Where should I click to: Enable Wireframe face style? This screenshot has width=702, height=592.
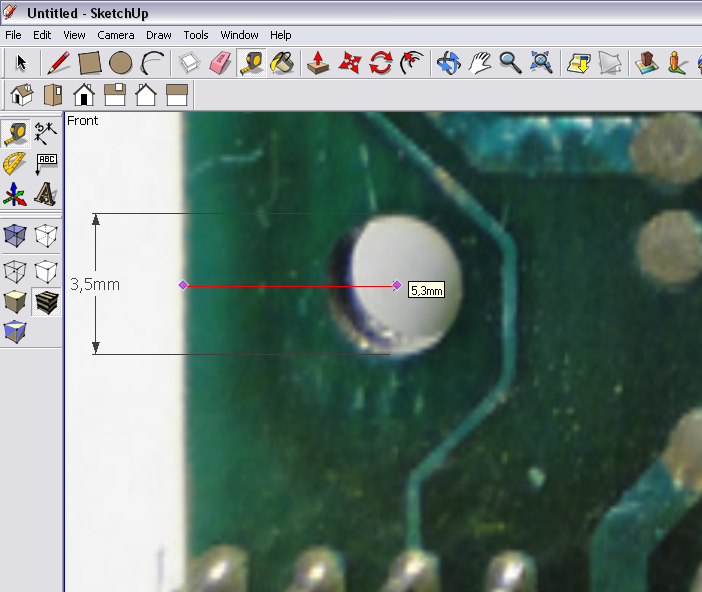coord(15,271)
